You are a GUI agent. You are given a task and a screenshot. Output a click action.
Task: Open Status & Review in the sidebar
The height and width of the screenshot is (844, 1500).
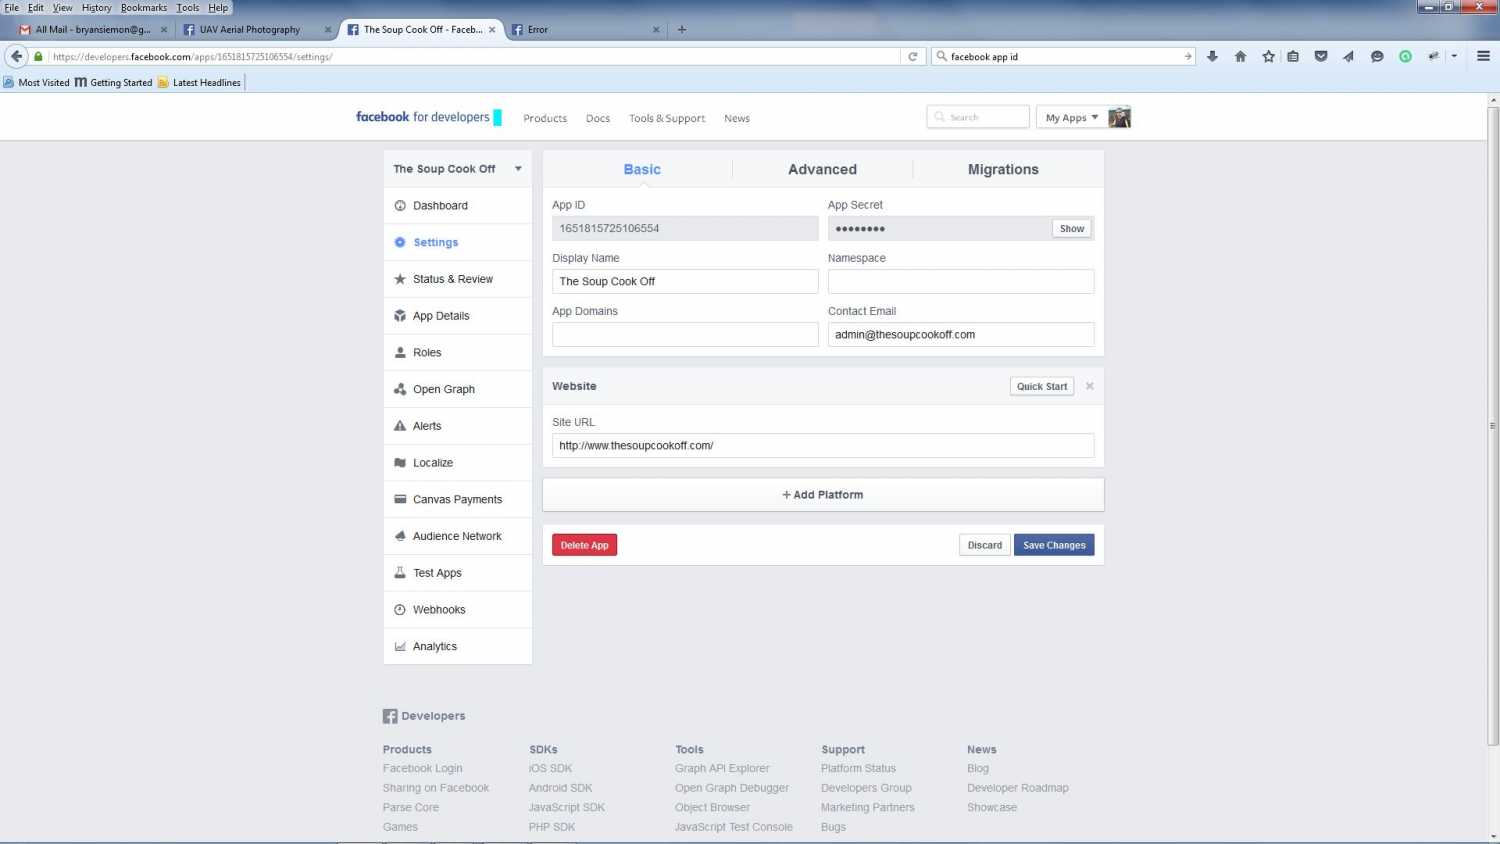pyautogui.click(x=458, y=279)
